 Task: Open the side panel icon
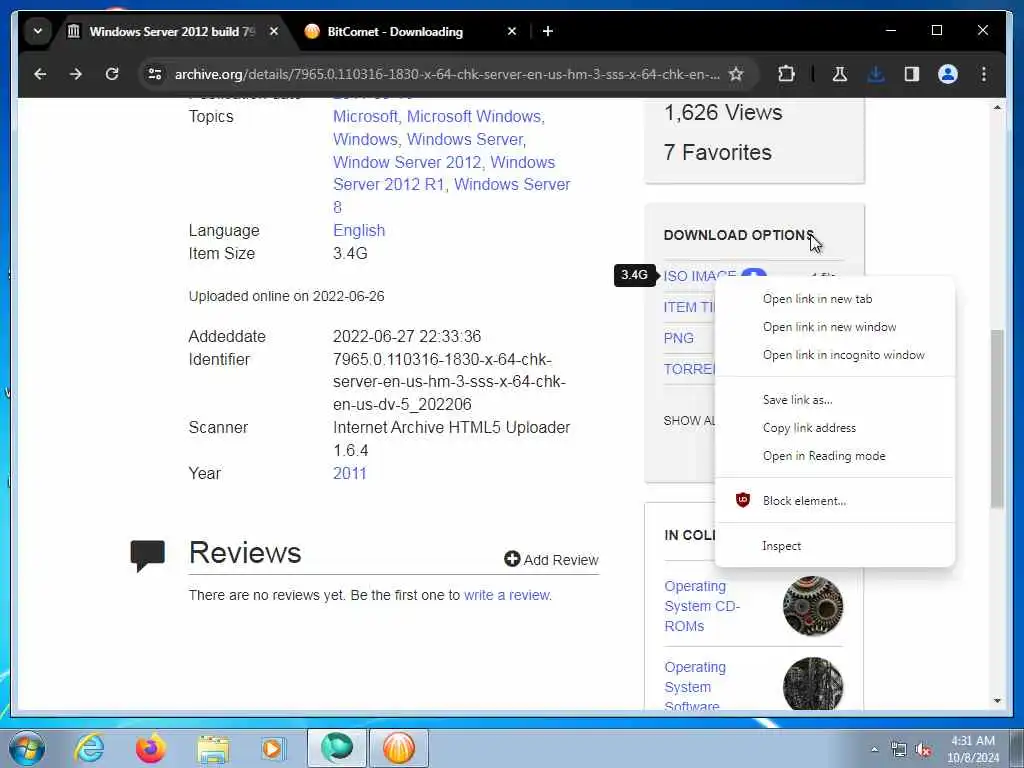point(912,74)
